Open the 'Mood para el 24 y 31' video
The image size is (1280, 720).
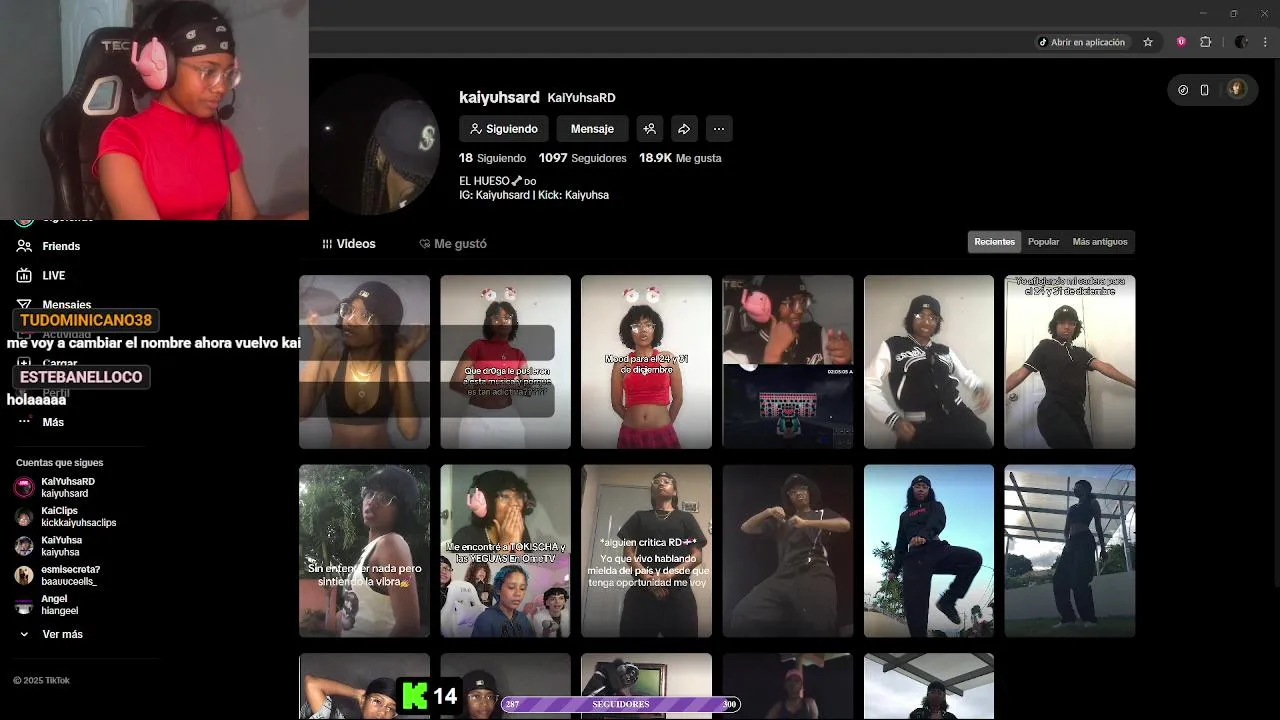(646, 362)
